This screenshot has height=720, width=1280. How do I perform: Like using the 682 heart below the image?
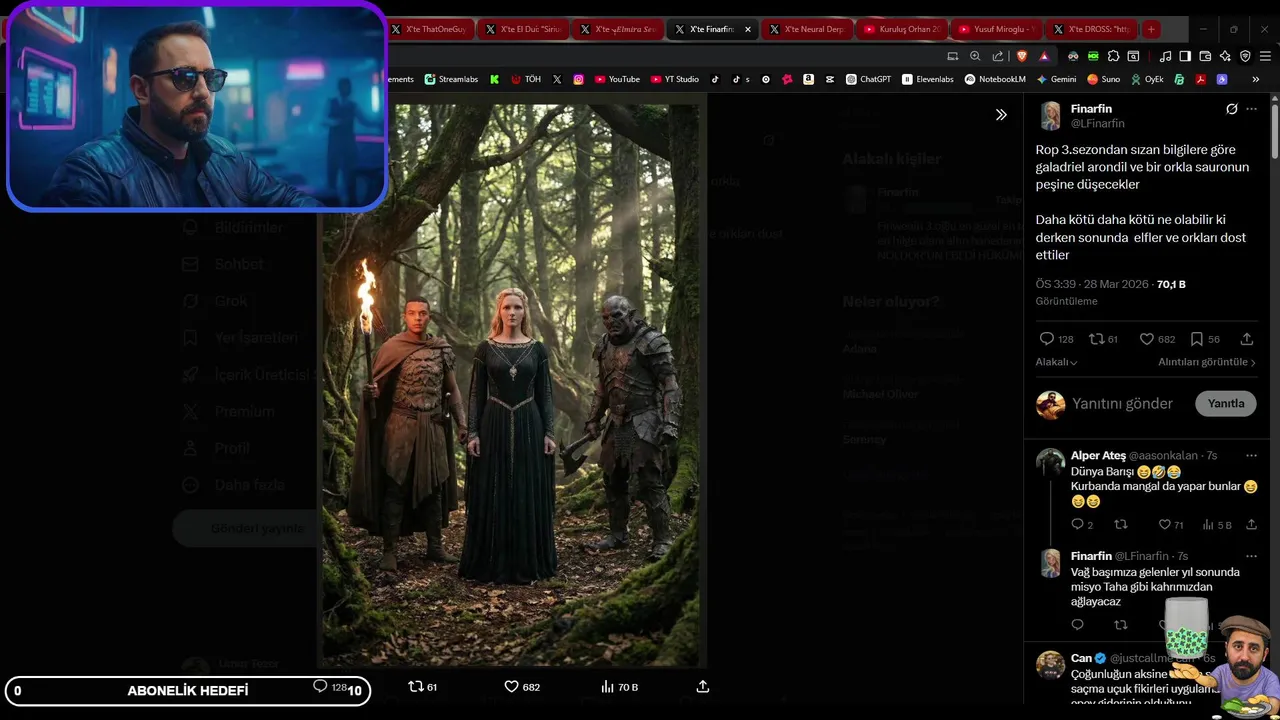522,687
